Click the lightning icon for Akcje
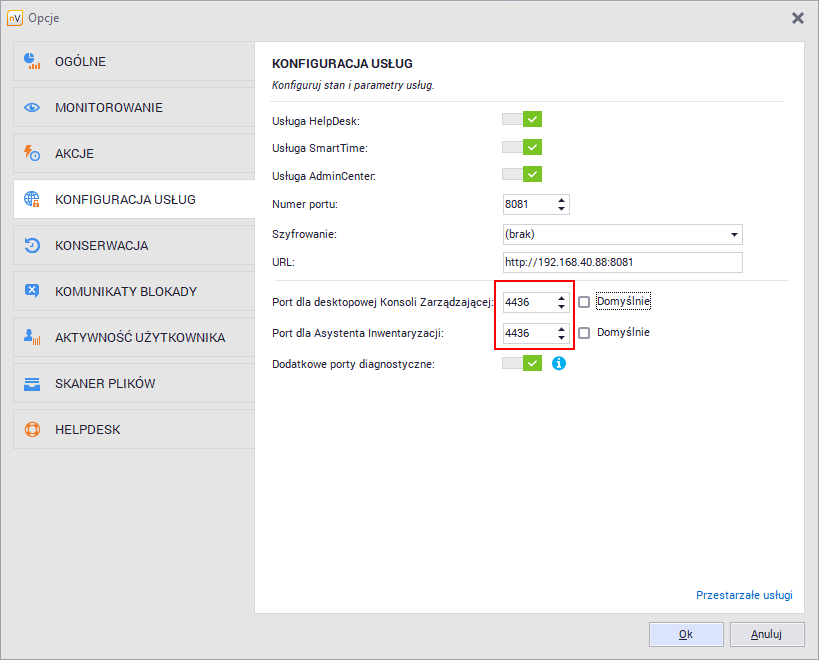Screen dimensions: 819x660 (x=32, y=154)
